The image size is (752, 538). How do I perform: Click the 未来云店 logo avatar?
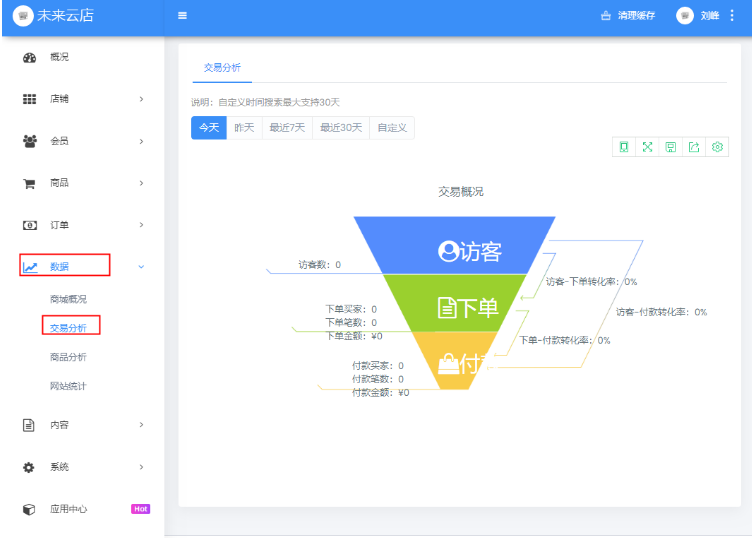point(23,16)
